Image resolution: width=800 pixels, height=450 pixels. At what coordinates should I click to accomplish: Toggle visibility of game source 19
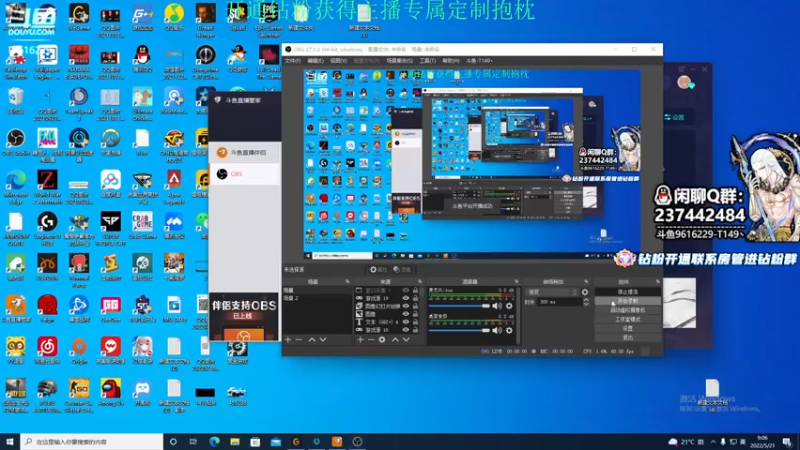(406, 298)
